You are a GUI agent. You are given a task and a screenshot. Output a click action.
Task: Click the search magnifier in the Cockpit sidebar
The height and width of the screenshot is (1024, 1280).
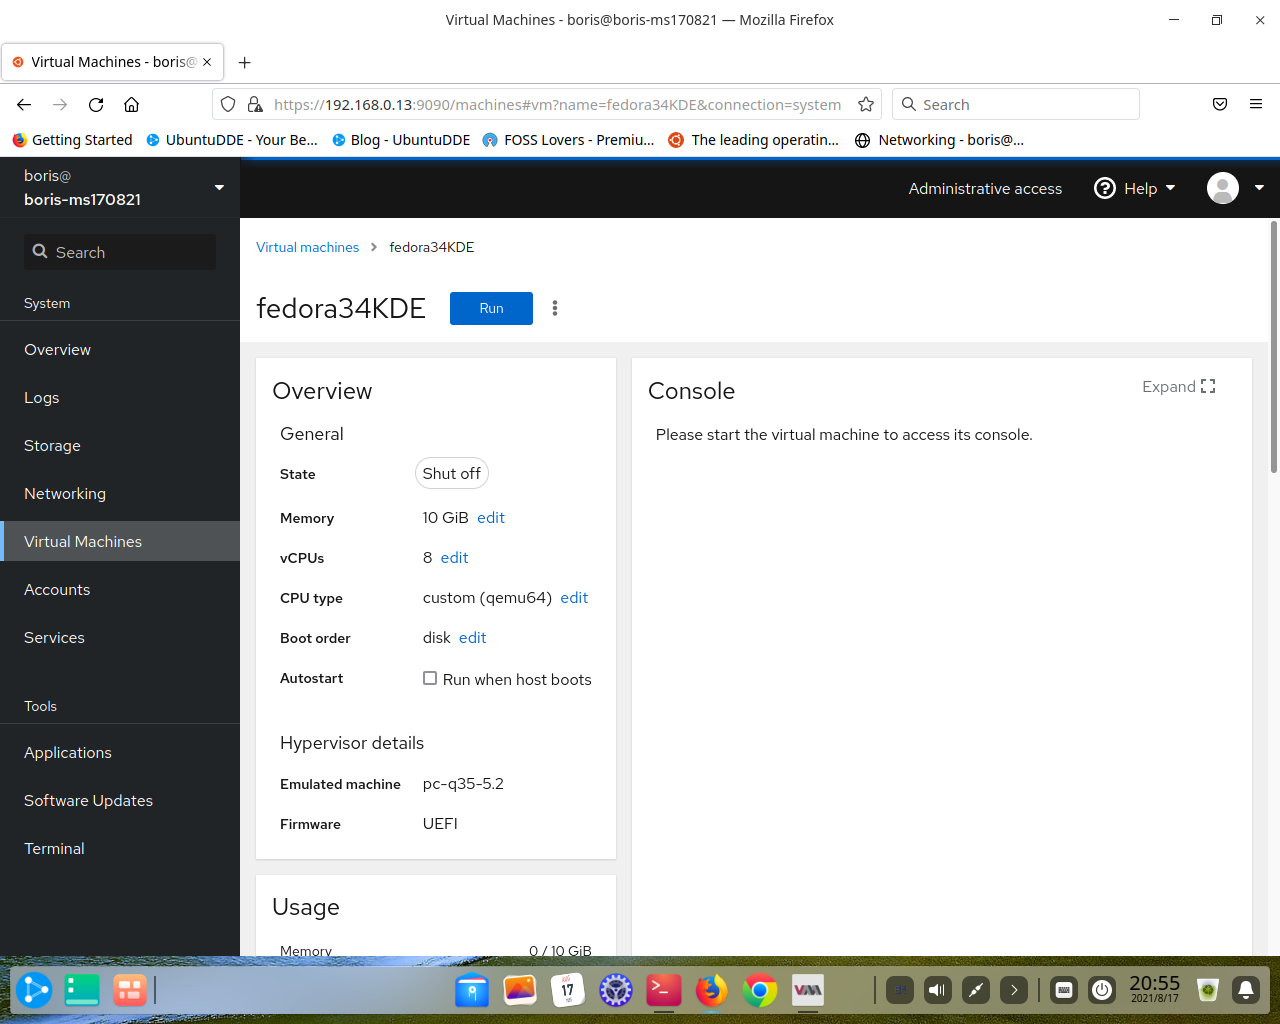click(40, 252)
